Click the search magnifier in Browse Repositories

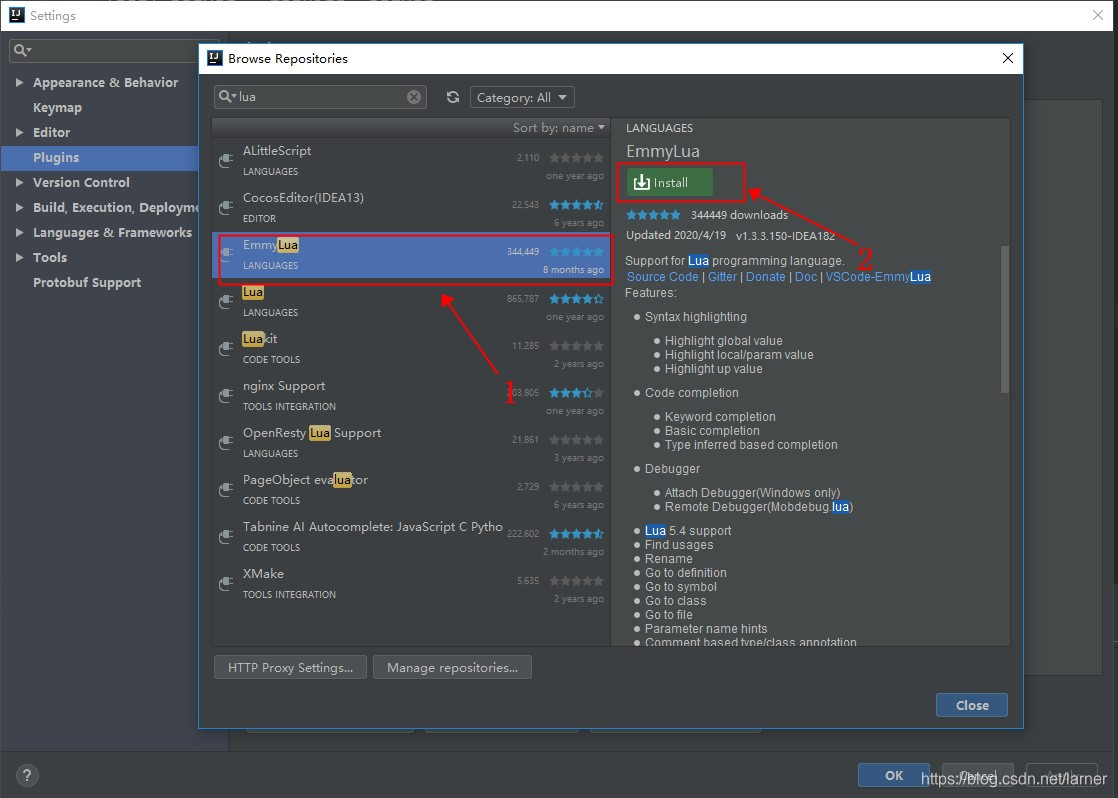[x=227, y=96]
